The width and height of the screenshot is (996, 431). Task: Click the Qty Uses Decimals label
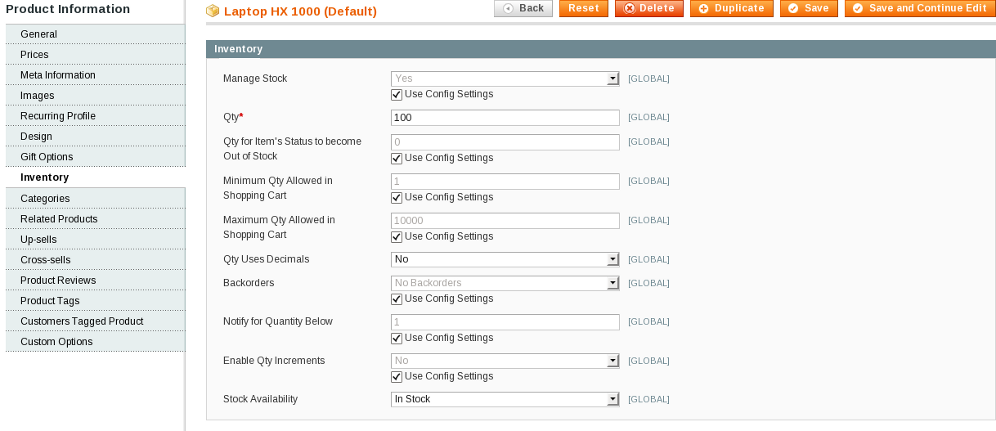click(x=266, y=260)
